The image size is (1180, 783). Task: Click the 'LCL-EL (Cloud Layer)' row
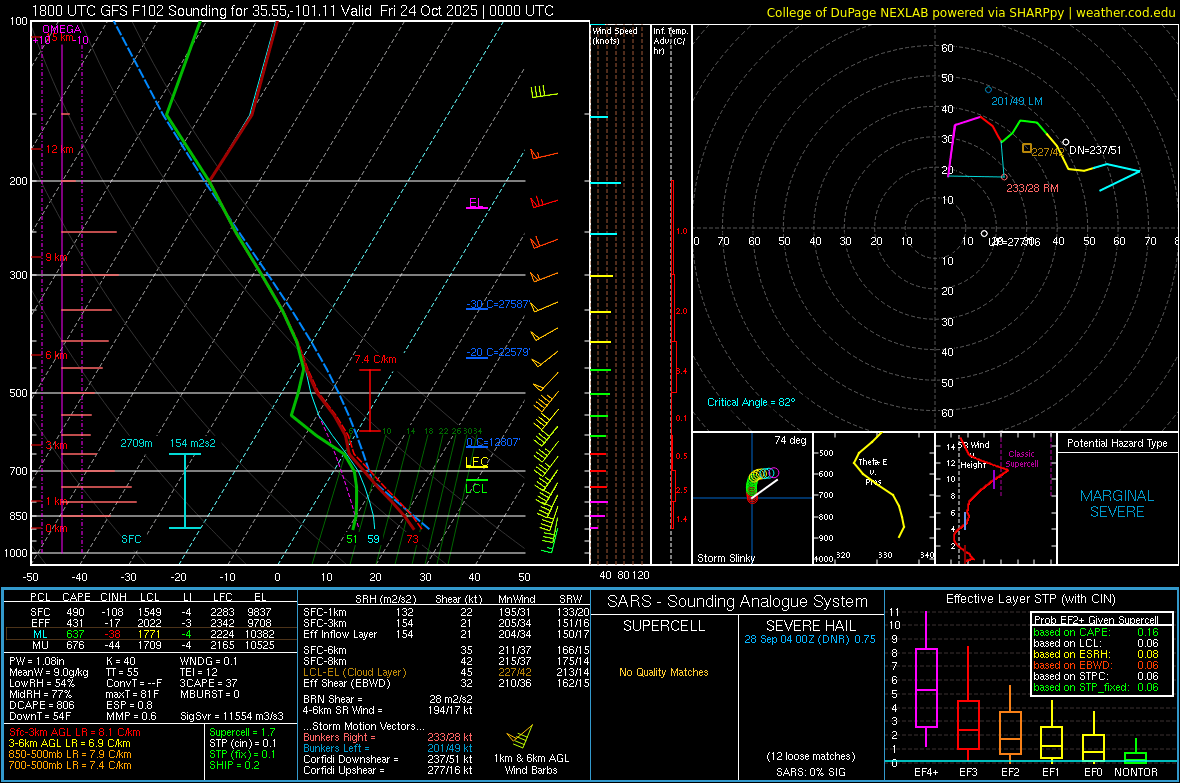(446, 672)
